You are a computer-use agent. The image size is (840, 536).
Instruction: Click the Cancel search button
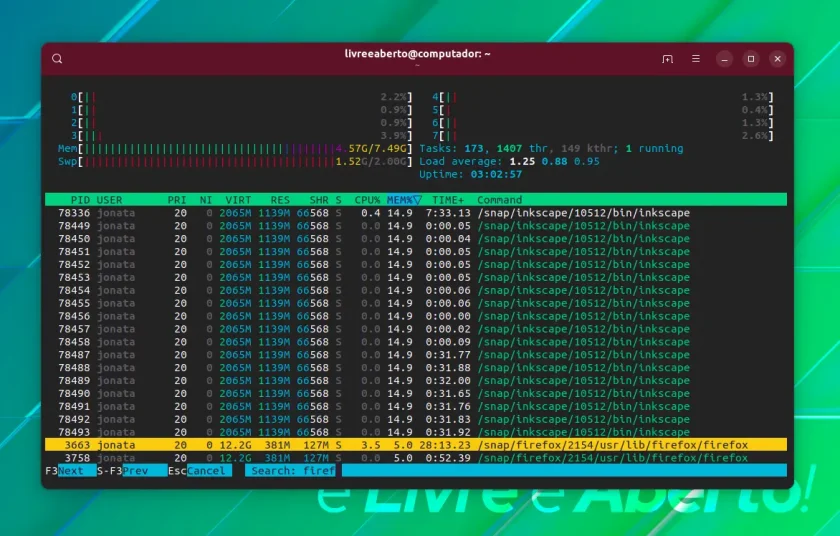(200, 471)
